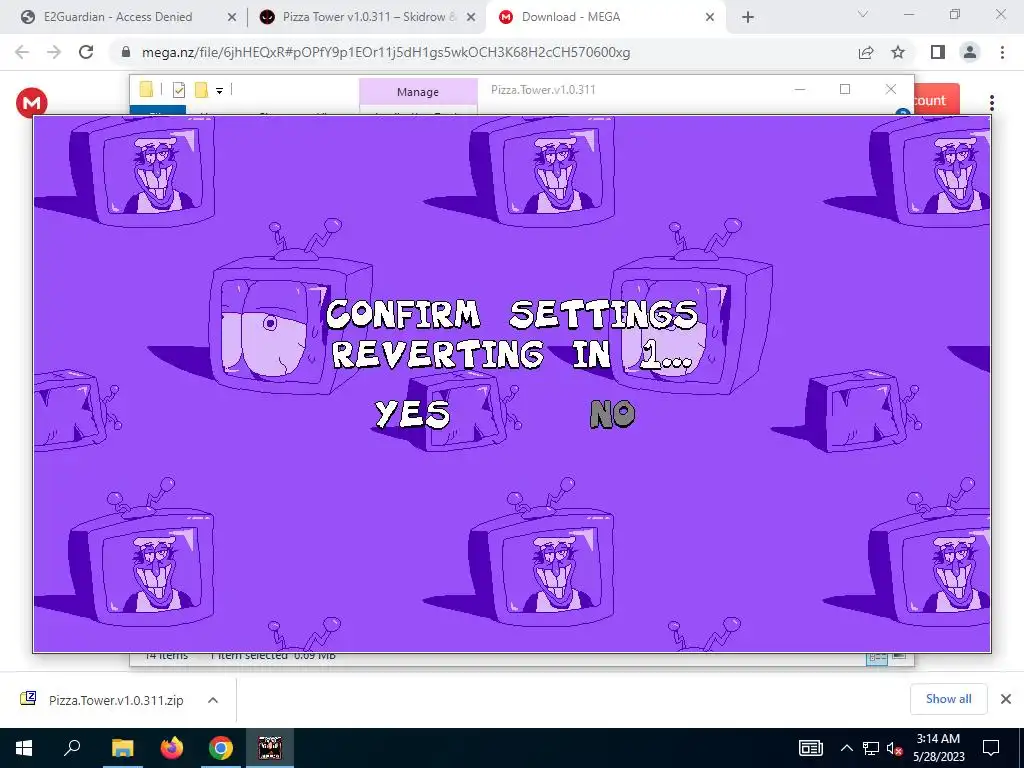Go forward in Chrome
The image size is (1024, 768).
coord(54,52)
